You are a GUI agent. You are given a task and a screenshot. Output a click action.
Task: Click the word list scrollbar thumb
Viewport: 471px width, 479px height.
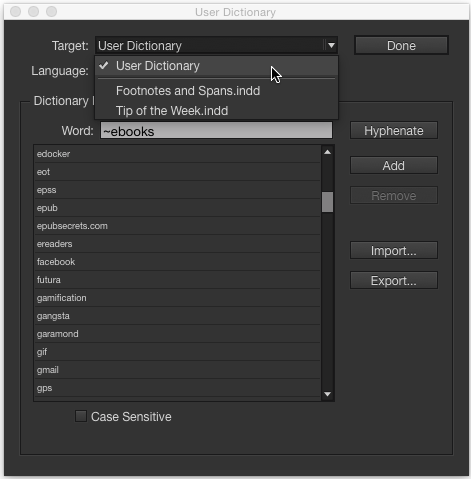pos(327,202)
